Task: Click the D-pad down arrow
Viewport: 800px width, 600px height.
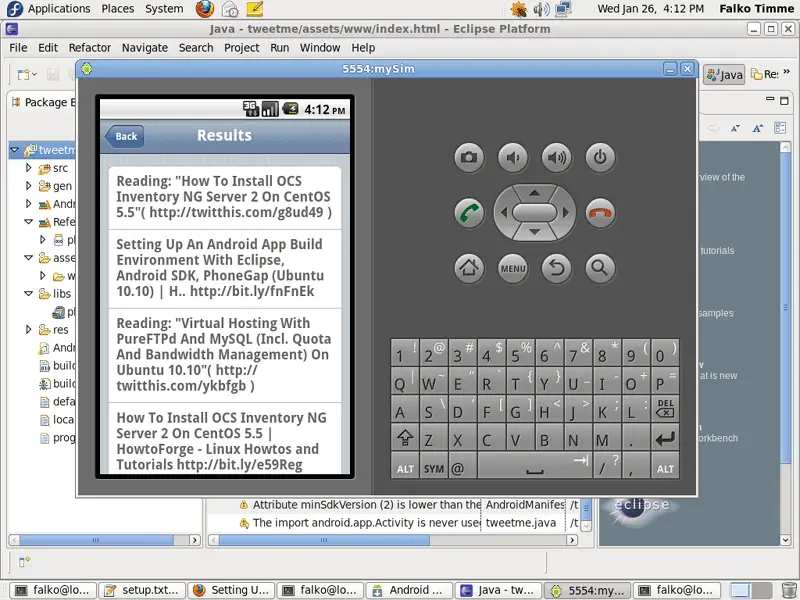Action: coord(534,232)
